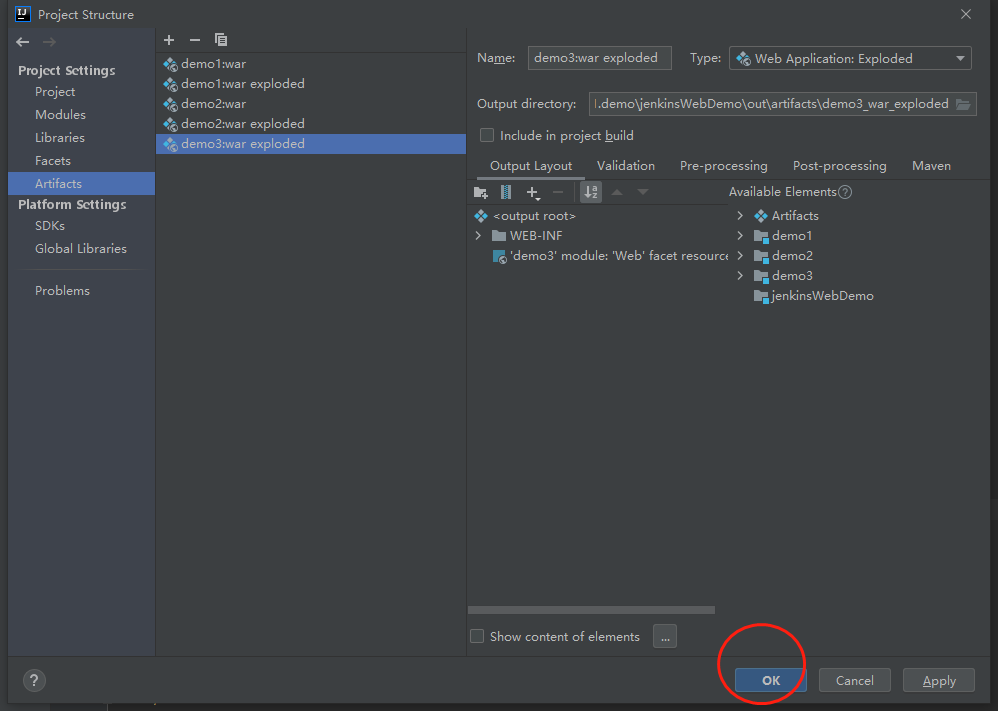Viewport: 998px width, 711px height.
Task: Click the Cancel button
Action: click(854, 680)
